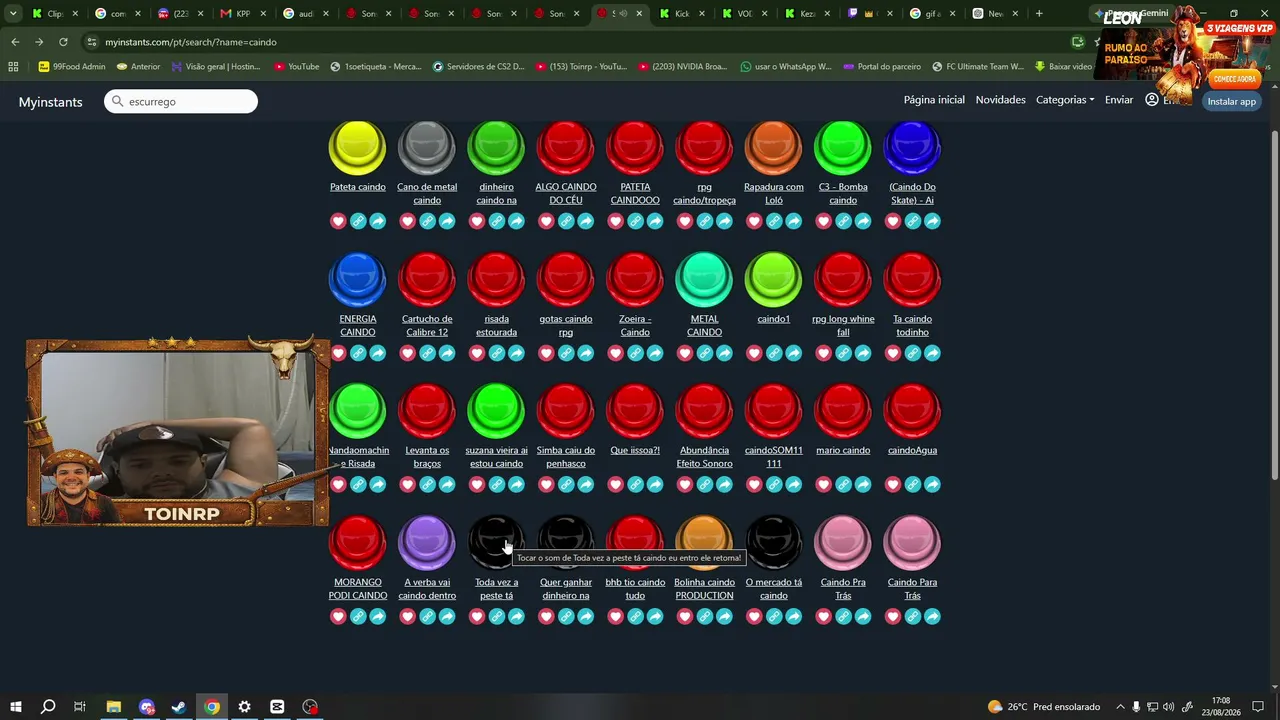Share the Zoeira - Caindo sound
The image size is (1280, 720).
(x=655, y=353)
